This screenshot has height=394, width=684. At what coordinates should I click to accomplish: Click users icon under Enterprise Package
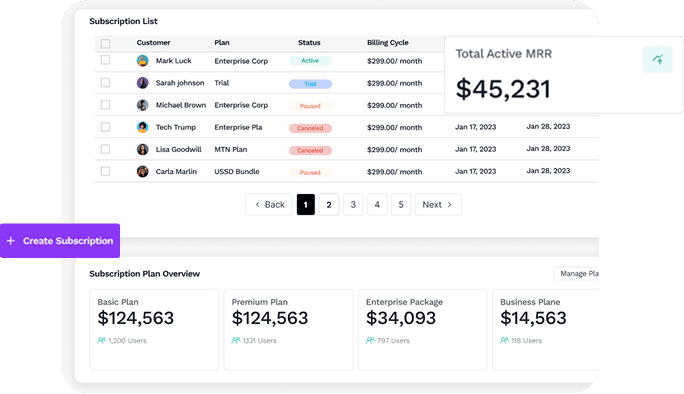(370, 340)
